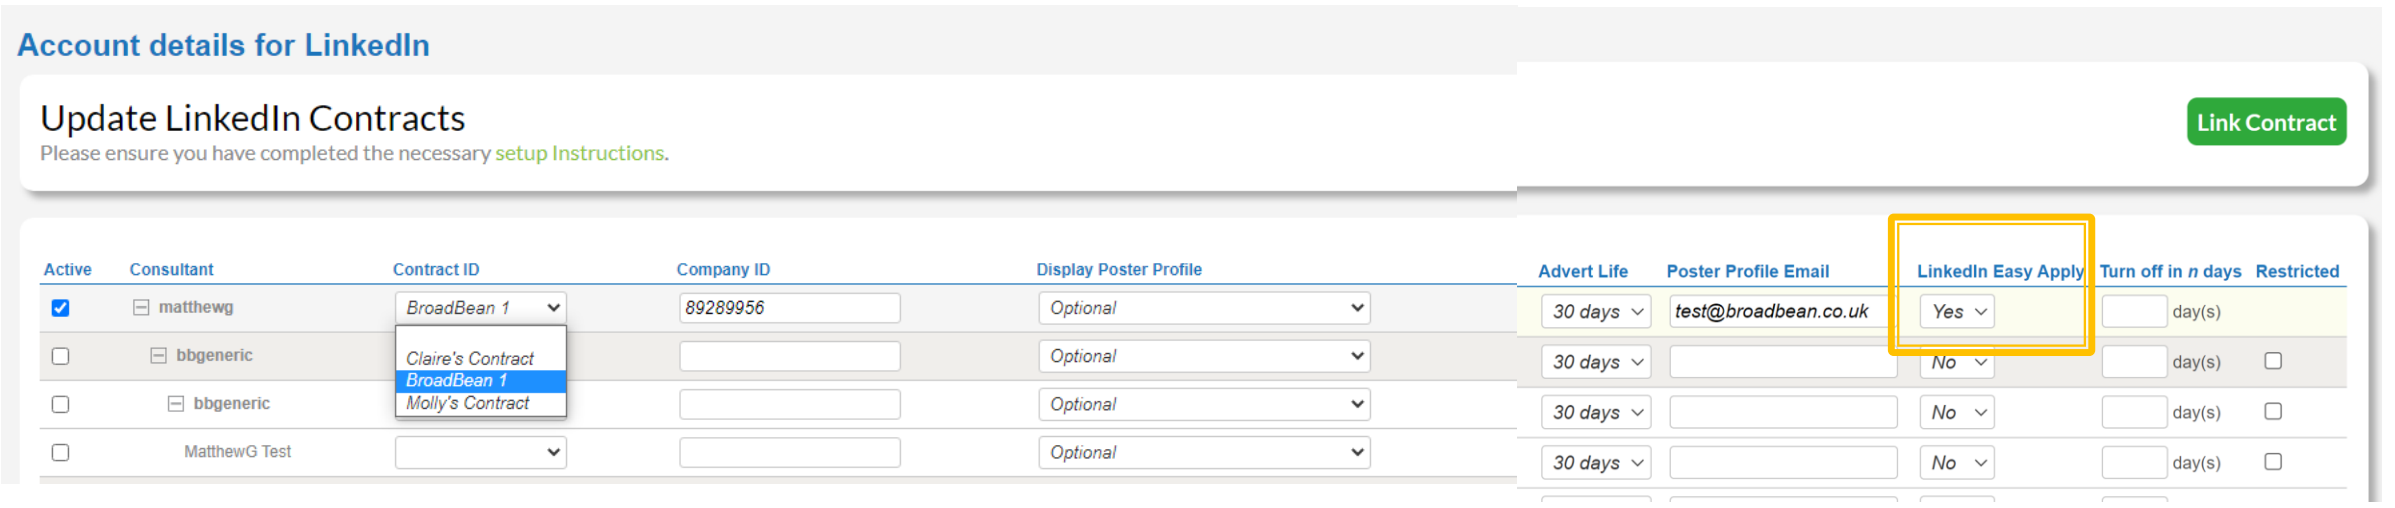Click Turn off in n days field for matthewg
This screenshot has height=508, width=2395.
(x=2133, y=312)
